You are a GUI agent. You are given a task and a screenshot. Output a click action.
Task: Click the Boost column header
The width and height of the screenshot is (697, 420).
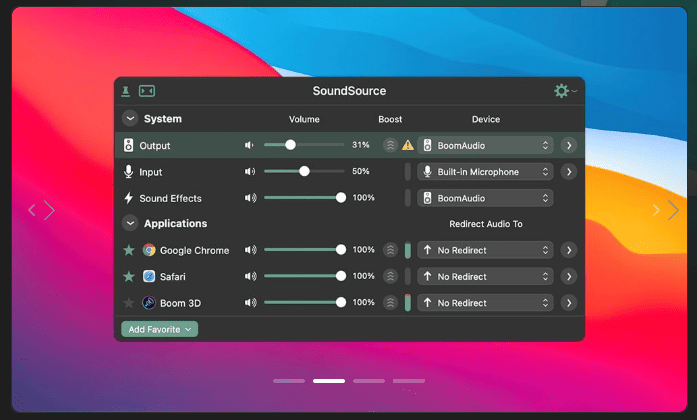pyautogui.click(x=390, y=119)
